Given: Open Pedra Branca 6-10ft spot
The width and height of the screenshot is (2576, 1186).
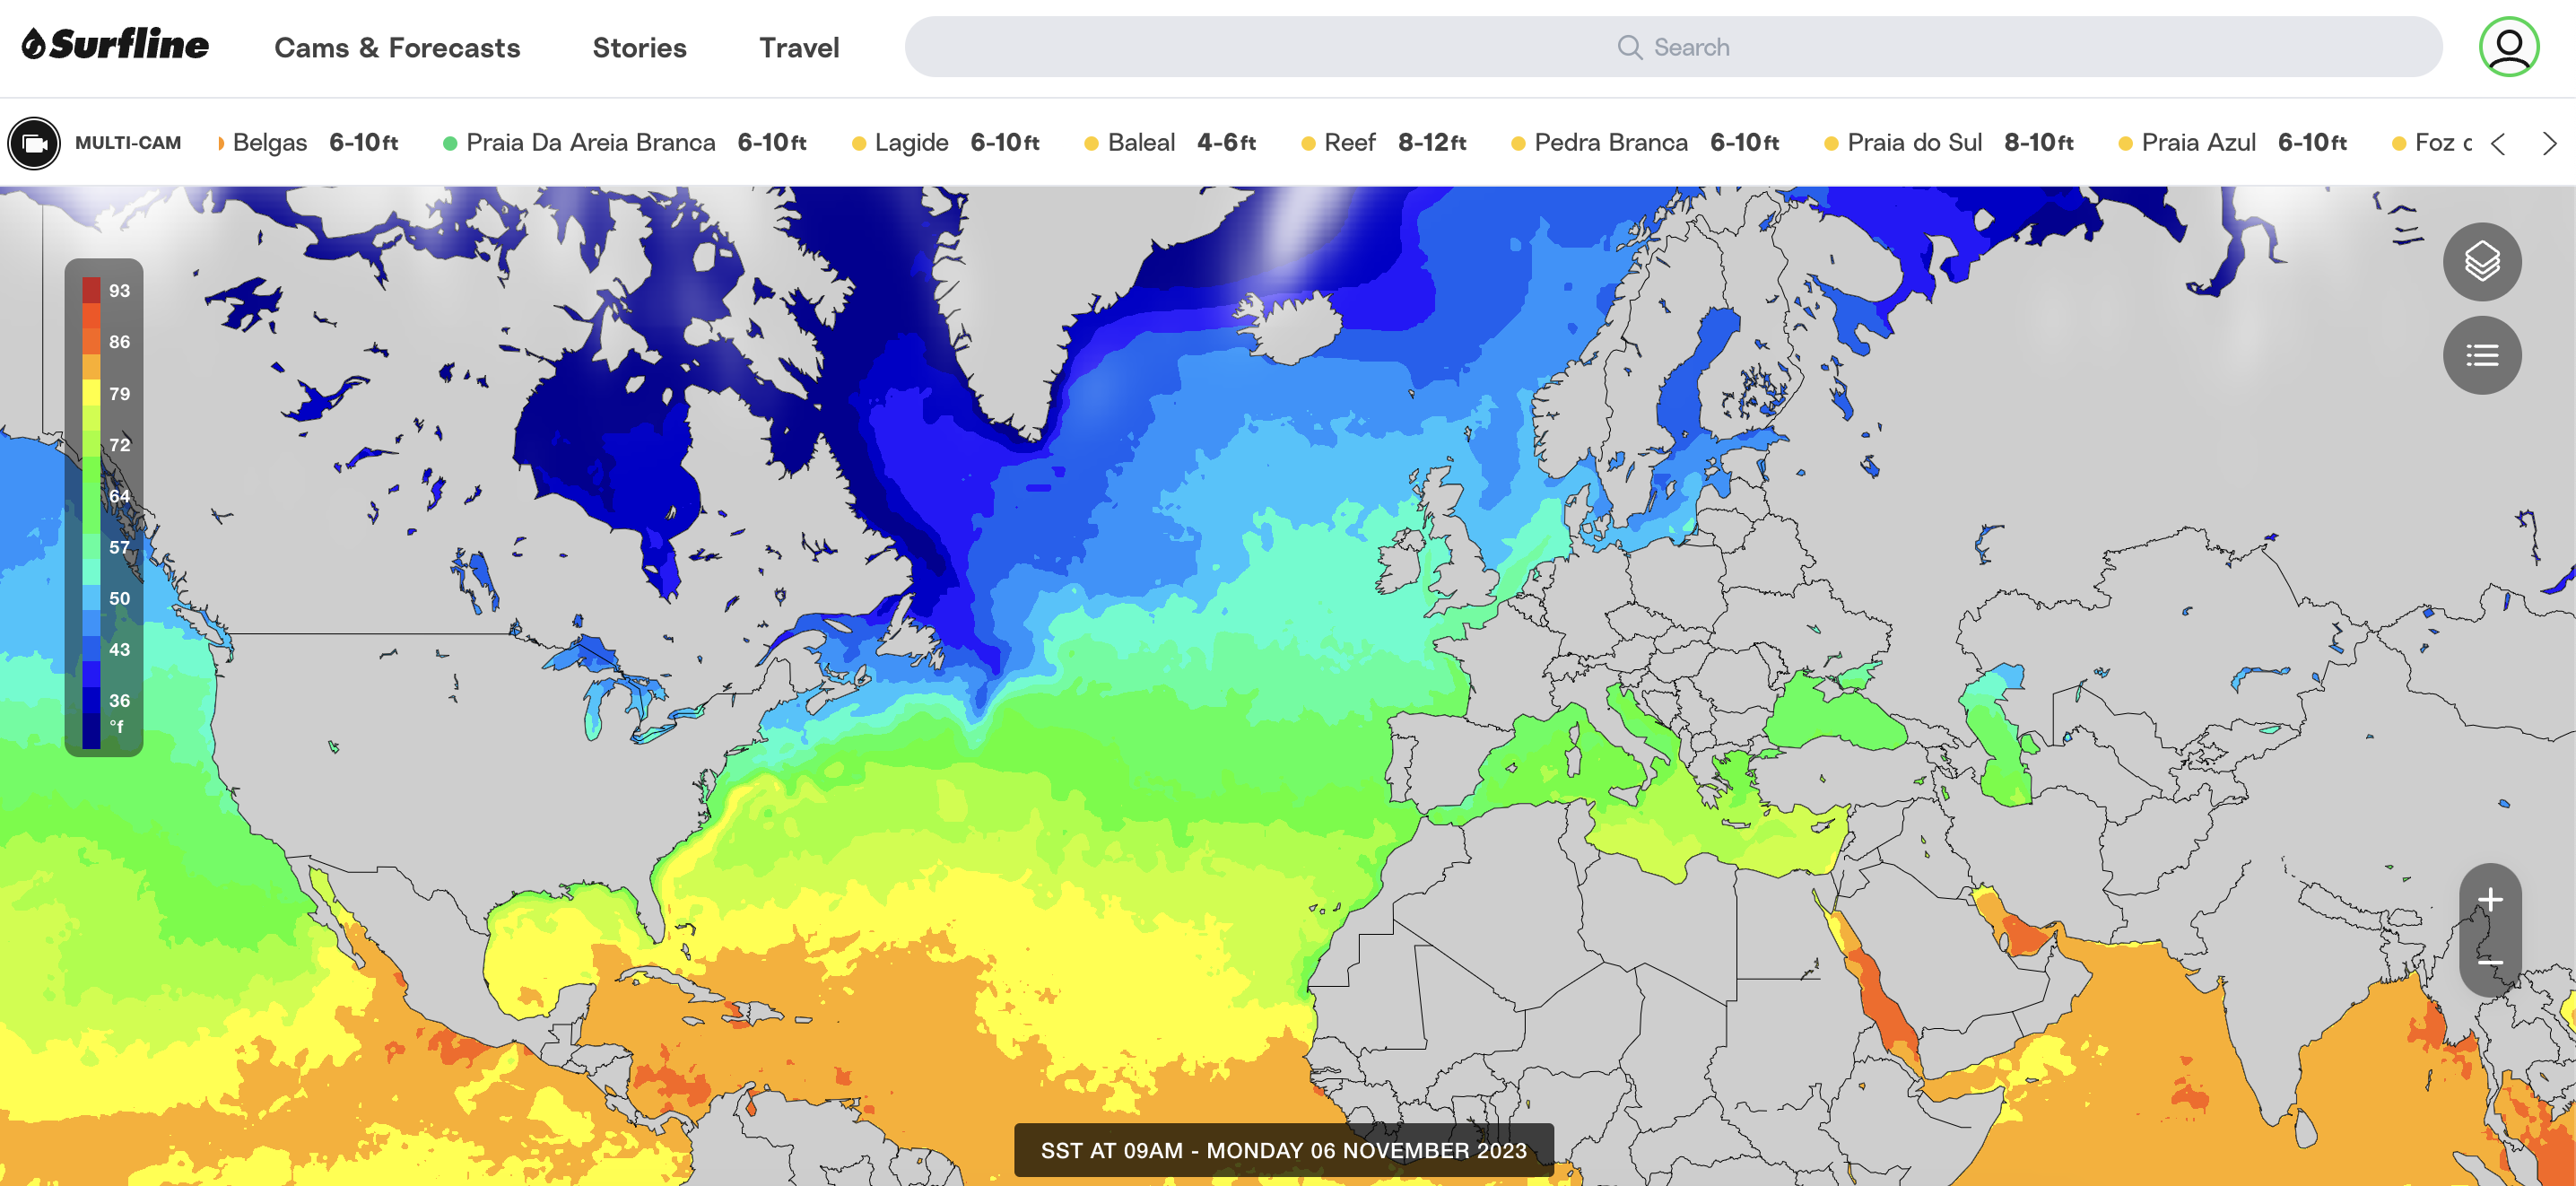Looking at the screenshot, I should (x=1645, y=143).
